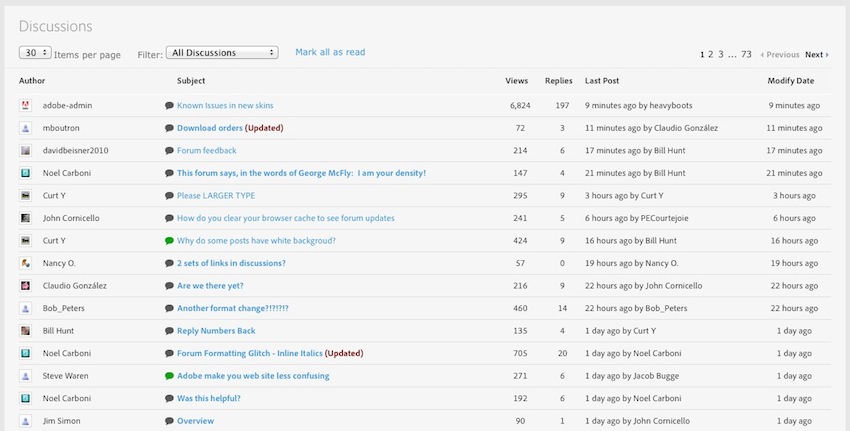Open Known Issues in new skins thread

click(225, 106)
